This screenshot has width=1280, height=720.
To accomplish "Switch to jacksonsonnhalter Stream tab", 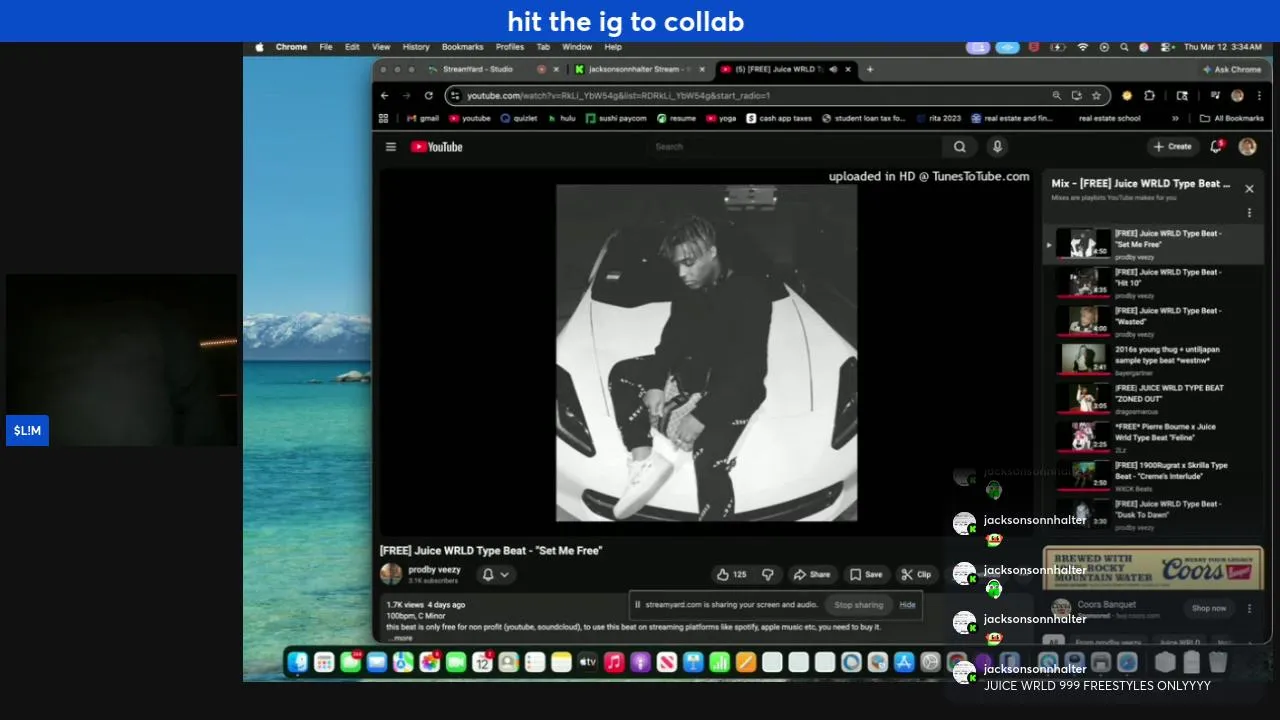I will coord(640,69).
